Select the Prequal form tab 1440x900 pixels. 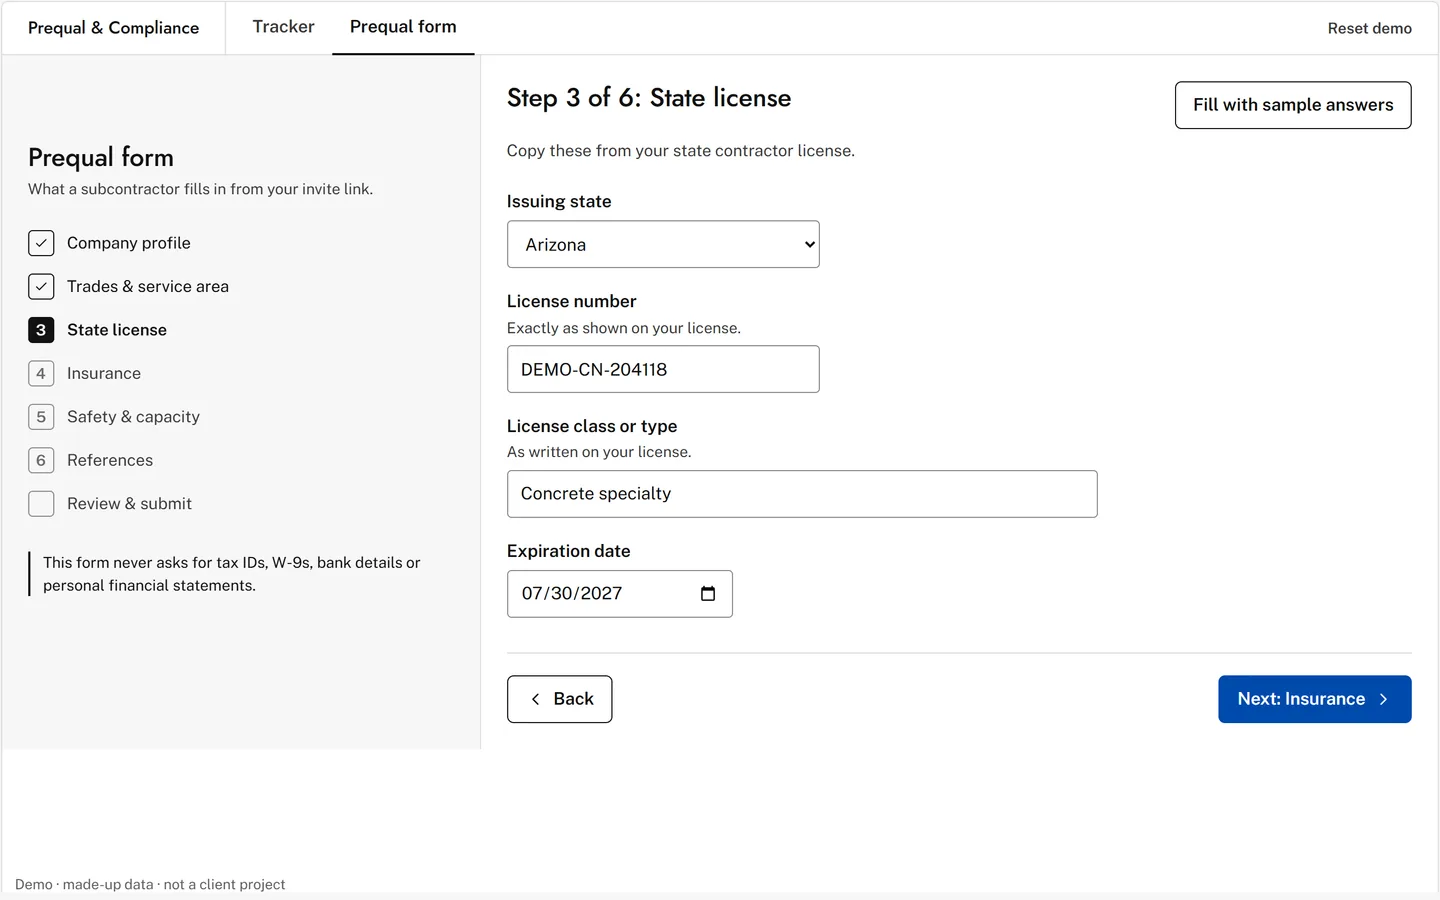pos(403,27)
